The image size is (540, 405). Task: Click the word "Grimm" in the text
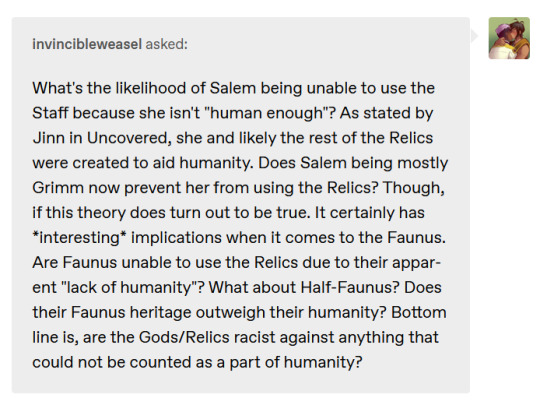pos(58,188)
